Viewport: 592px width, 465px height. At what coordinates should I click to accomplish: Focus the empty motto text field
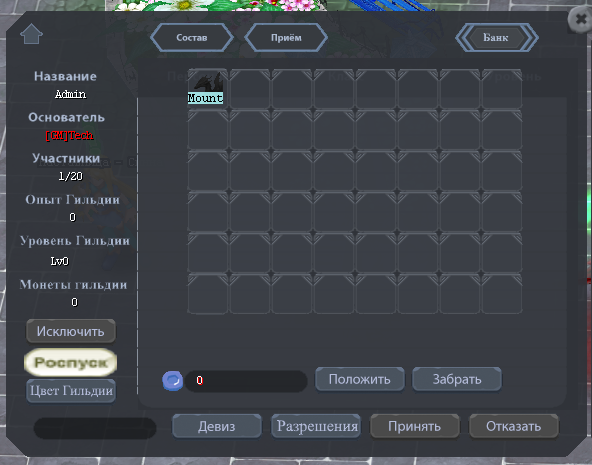point(95,428)
